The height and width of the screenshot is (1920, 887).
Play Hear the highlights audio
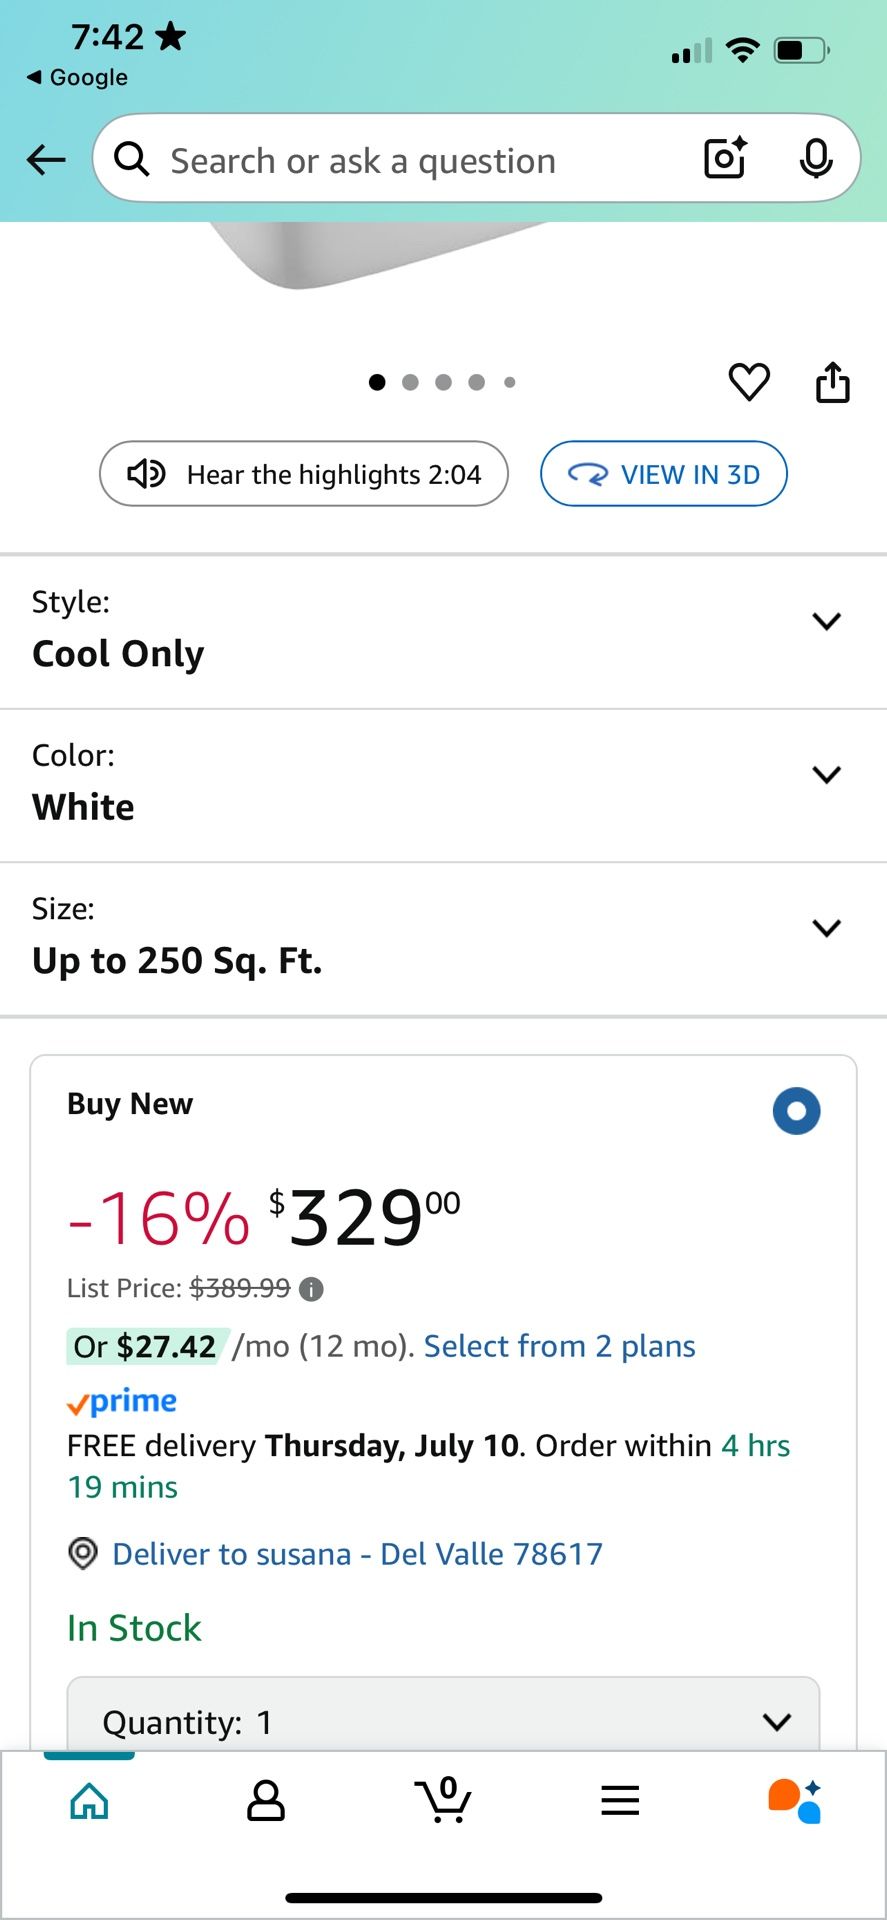pos(303,474)
